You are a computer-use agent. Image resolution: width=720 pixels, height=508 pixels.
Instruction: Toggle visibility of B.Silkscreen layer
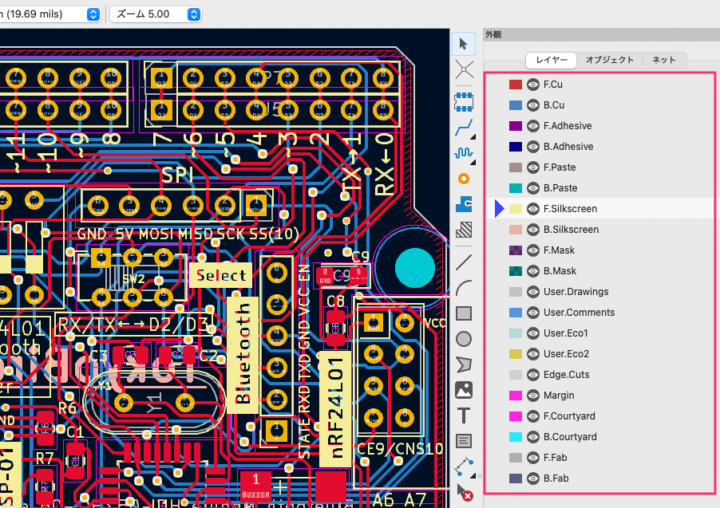533,230
